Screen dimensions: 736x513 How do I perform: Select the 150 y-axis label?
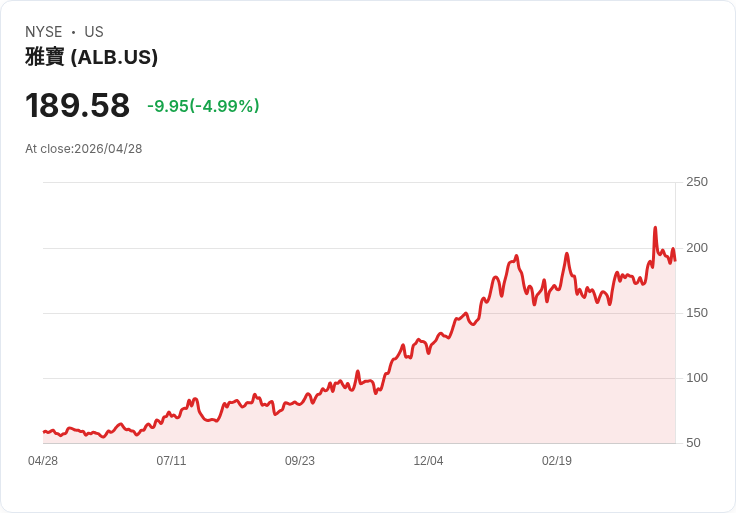coord(697,313)
